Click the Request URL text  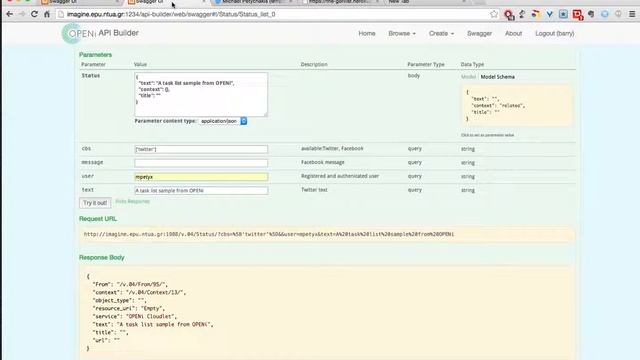click(x=269, y=234)
